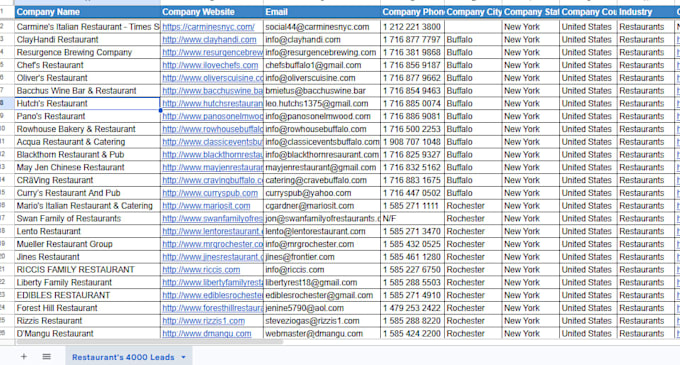Screen dimensions: 680x365
Task: Select the EDIBLES RESTAURANT cell
Action: (88, 295)
